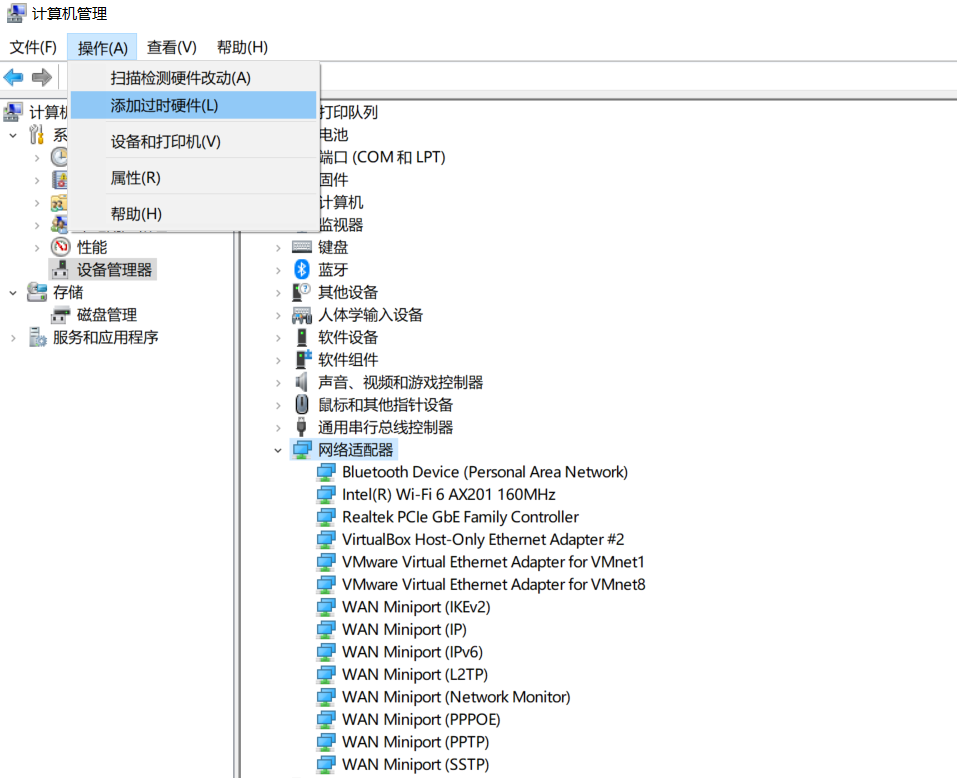957x778 pixels.
Task: Click the 存储 storage icon
Action: 37,292
